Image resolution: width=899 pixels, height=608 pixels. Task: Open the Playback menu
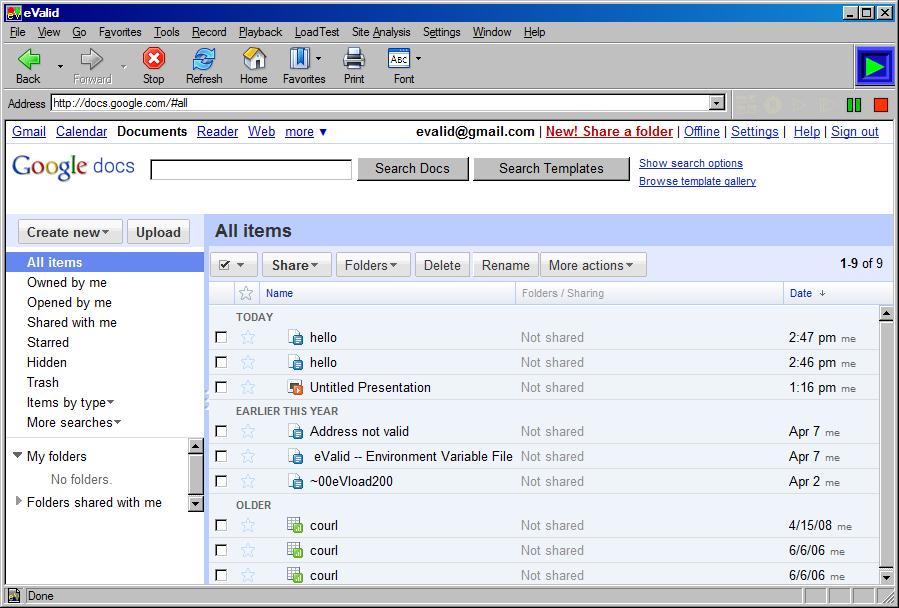(260, 32)
